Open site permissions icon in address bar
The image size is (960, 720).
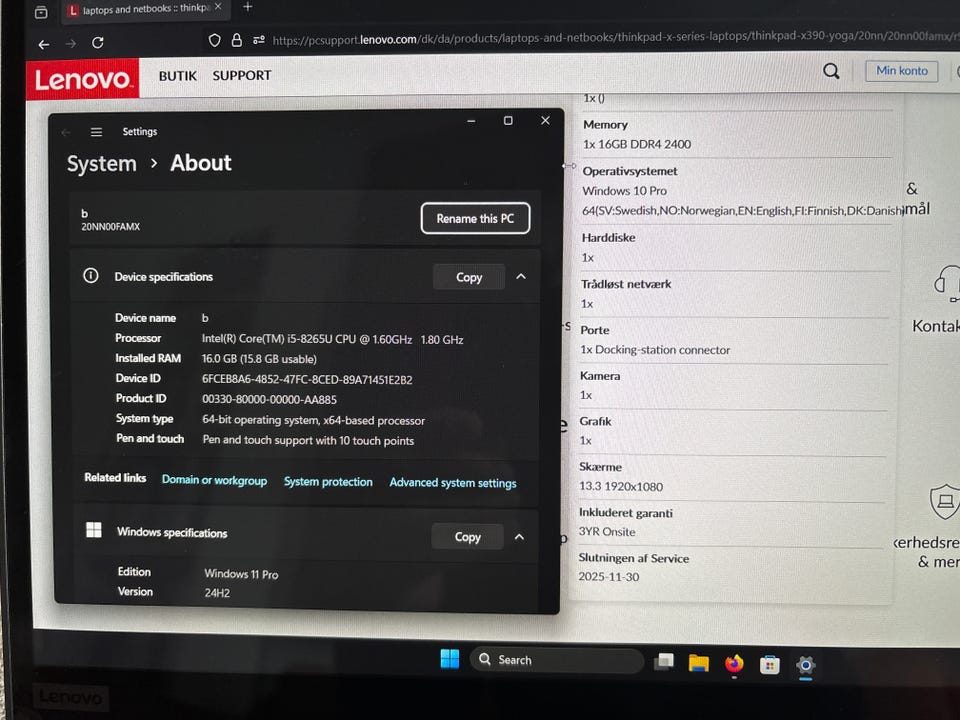pos(259,40)
